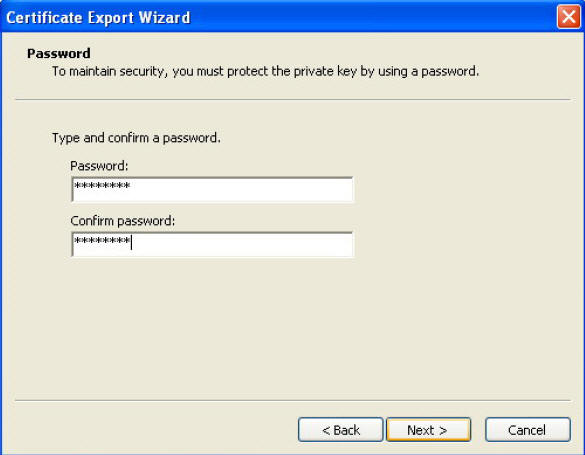Click the "Password:" field label
Viewport: 585px width, 455px height.
point(99,166)
